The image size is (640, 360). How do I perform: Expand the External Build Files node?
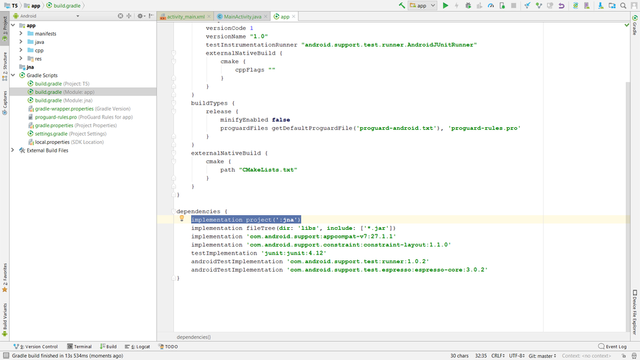[x=13, y=150]
